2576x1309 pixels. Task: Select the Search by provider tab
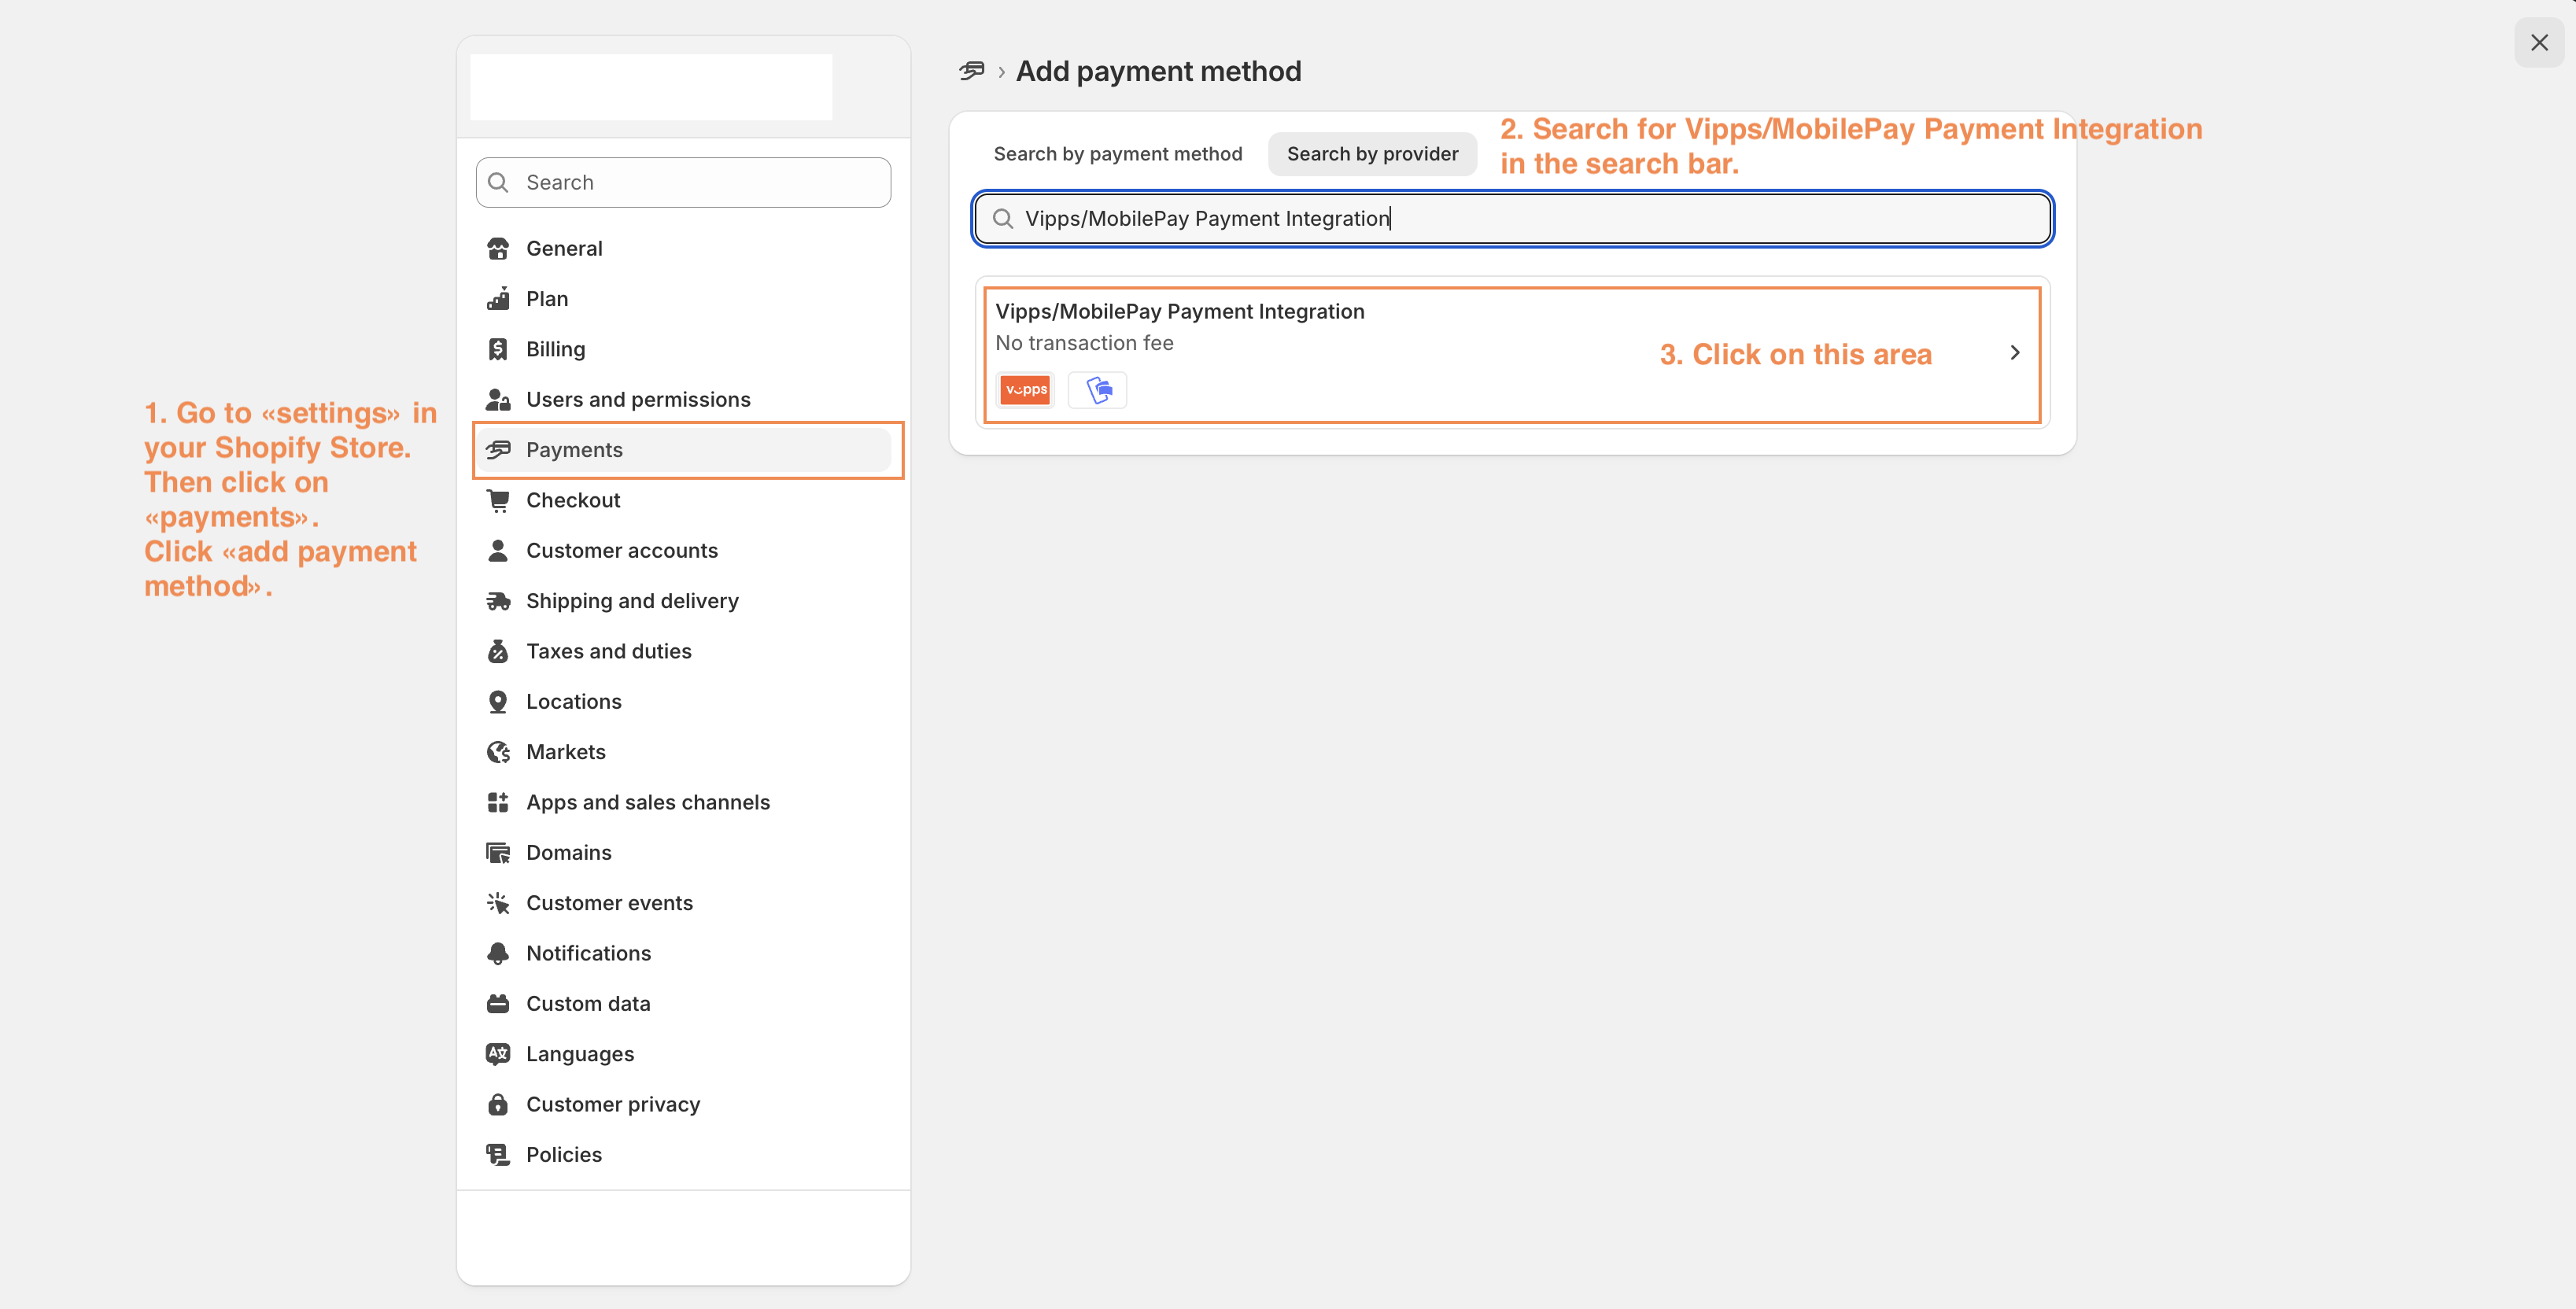coord(1371,154)
